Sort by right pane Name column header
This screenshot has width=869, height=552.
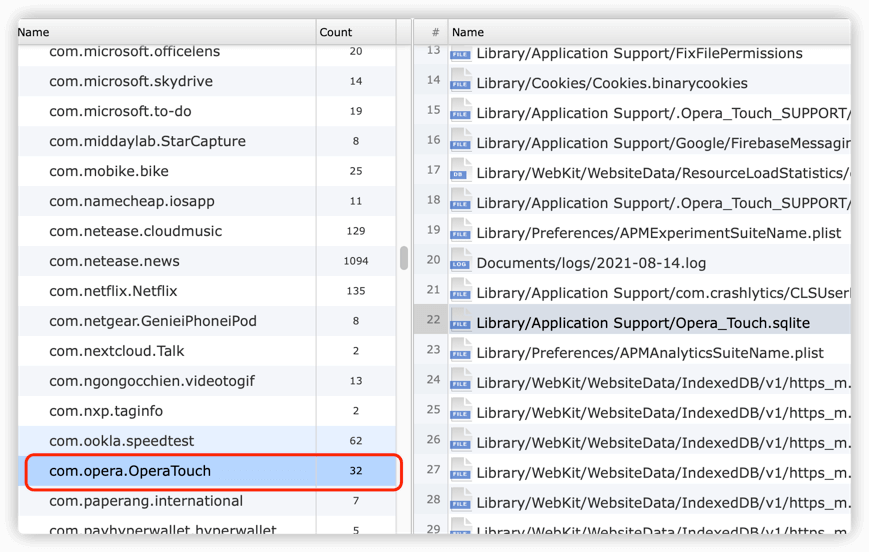(x=649, y=32)
